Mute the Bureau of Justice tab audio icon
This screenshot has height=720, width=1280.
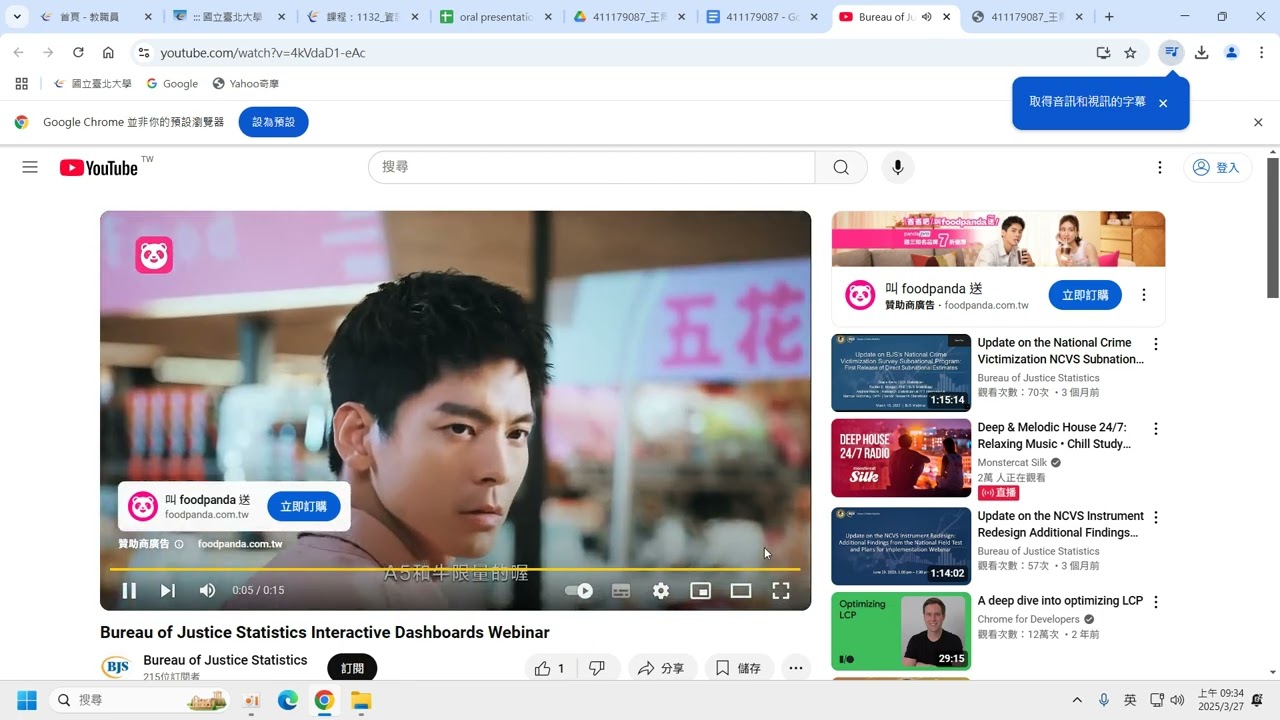926,17
